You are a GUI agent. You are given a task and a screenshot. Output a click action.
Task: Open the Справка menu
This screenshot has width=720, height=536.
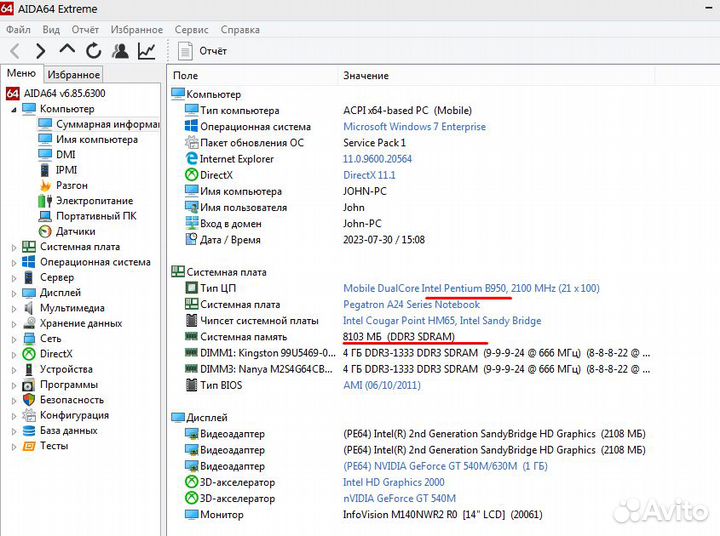pyautogui.click(x=240, y=30)
